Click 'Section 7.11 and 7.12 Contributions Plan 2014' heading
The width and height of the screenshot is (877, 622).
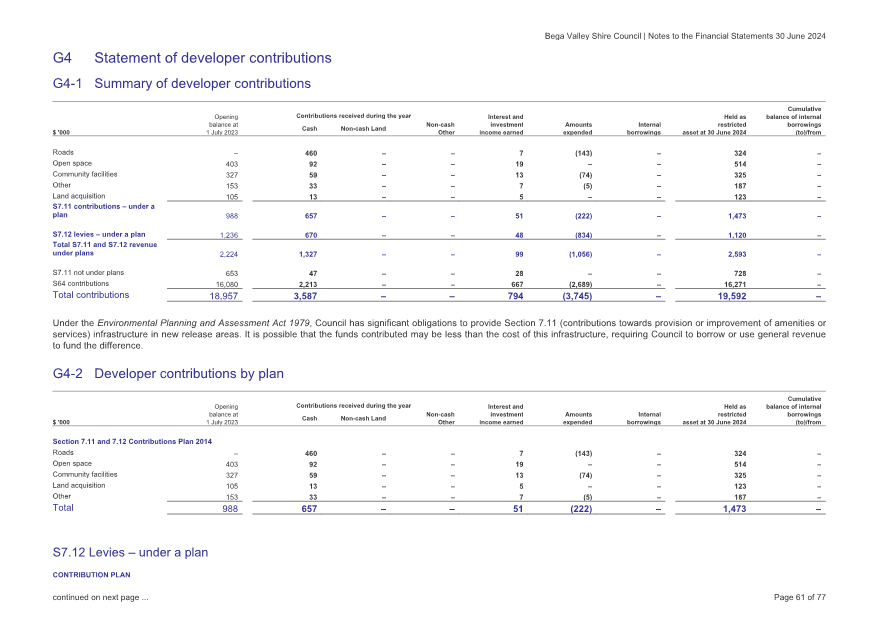132,441
